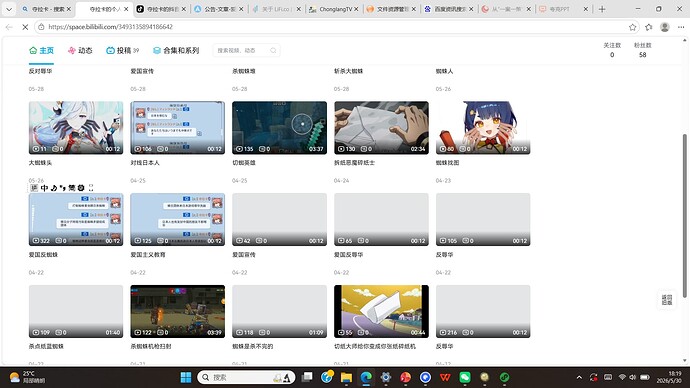
Task: Click the address bar URL
Action: point(110,27)
